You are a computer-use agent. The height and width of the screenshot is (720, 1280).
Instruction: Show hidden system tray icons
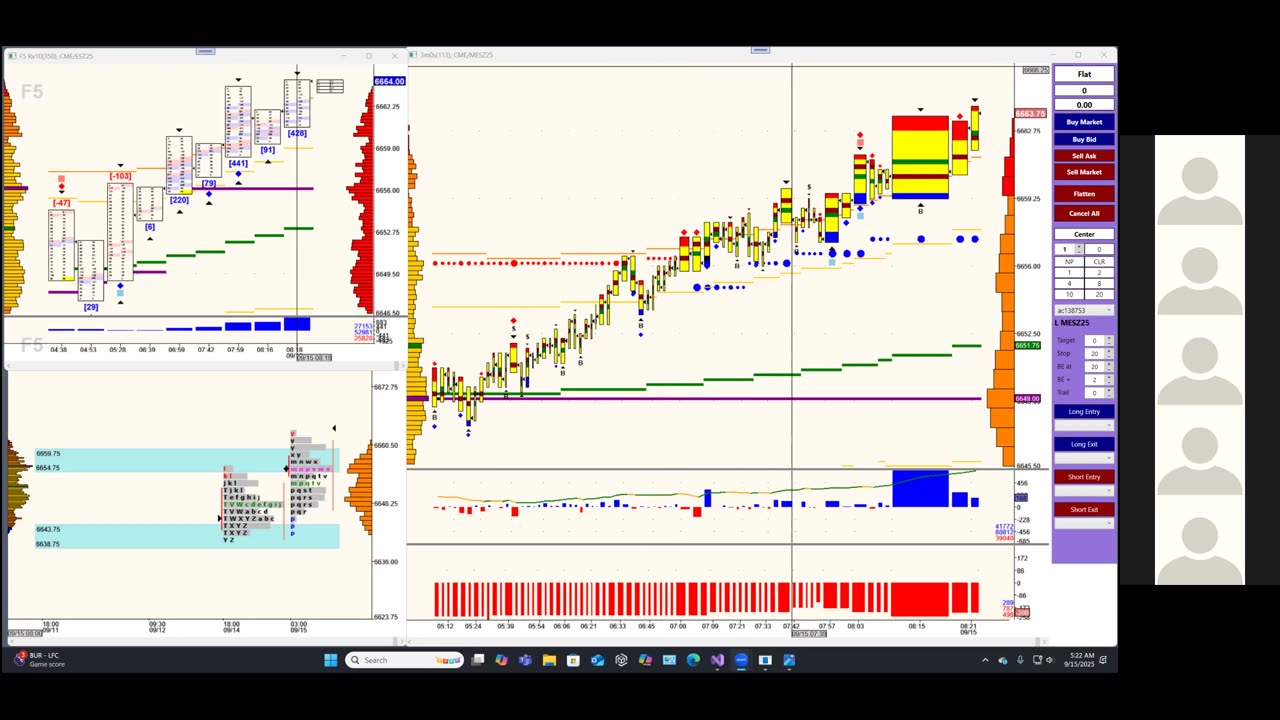(x=985, y=660)
